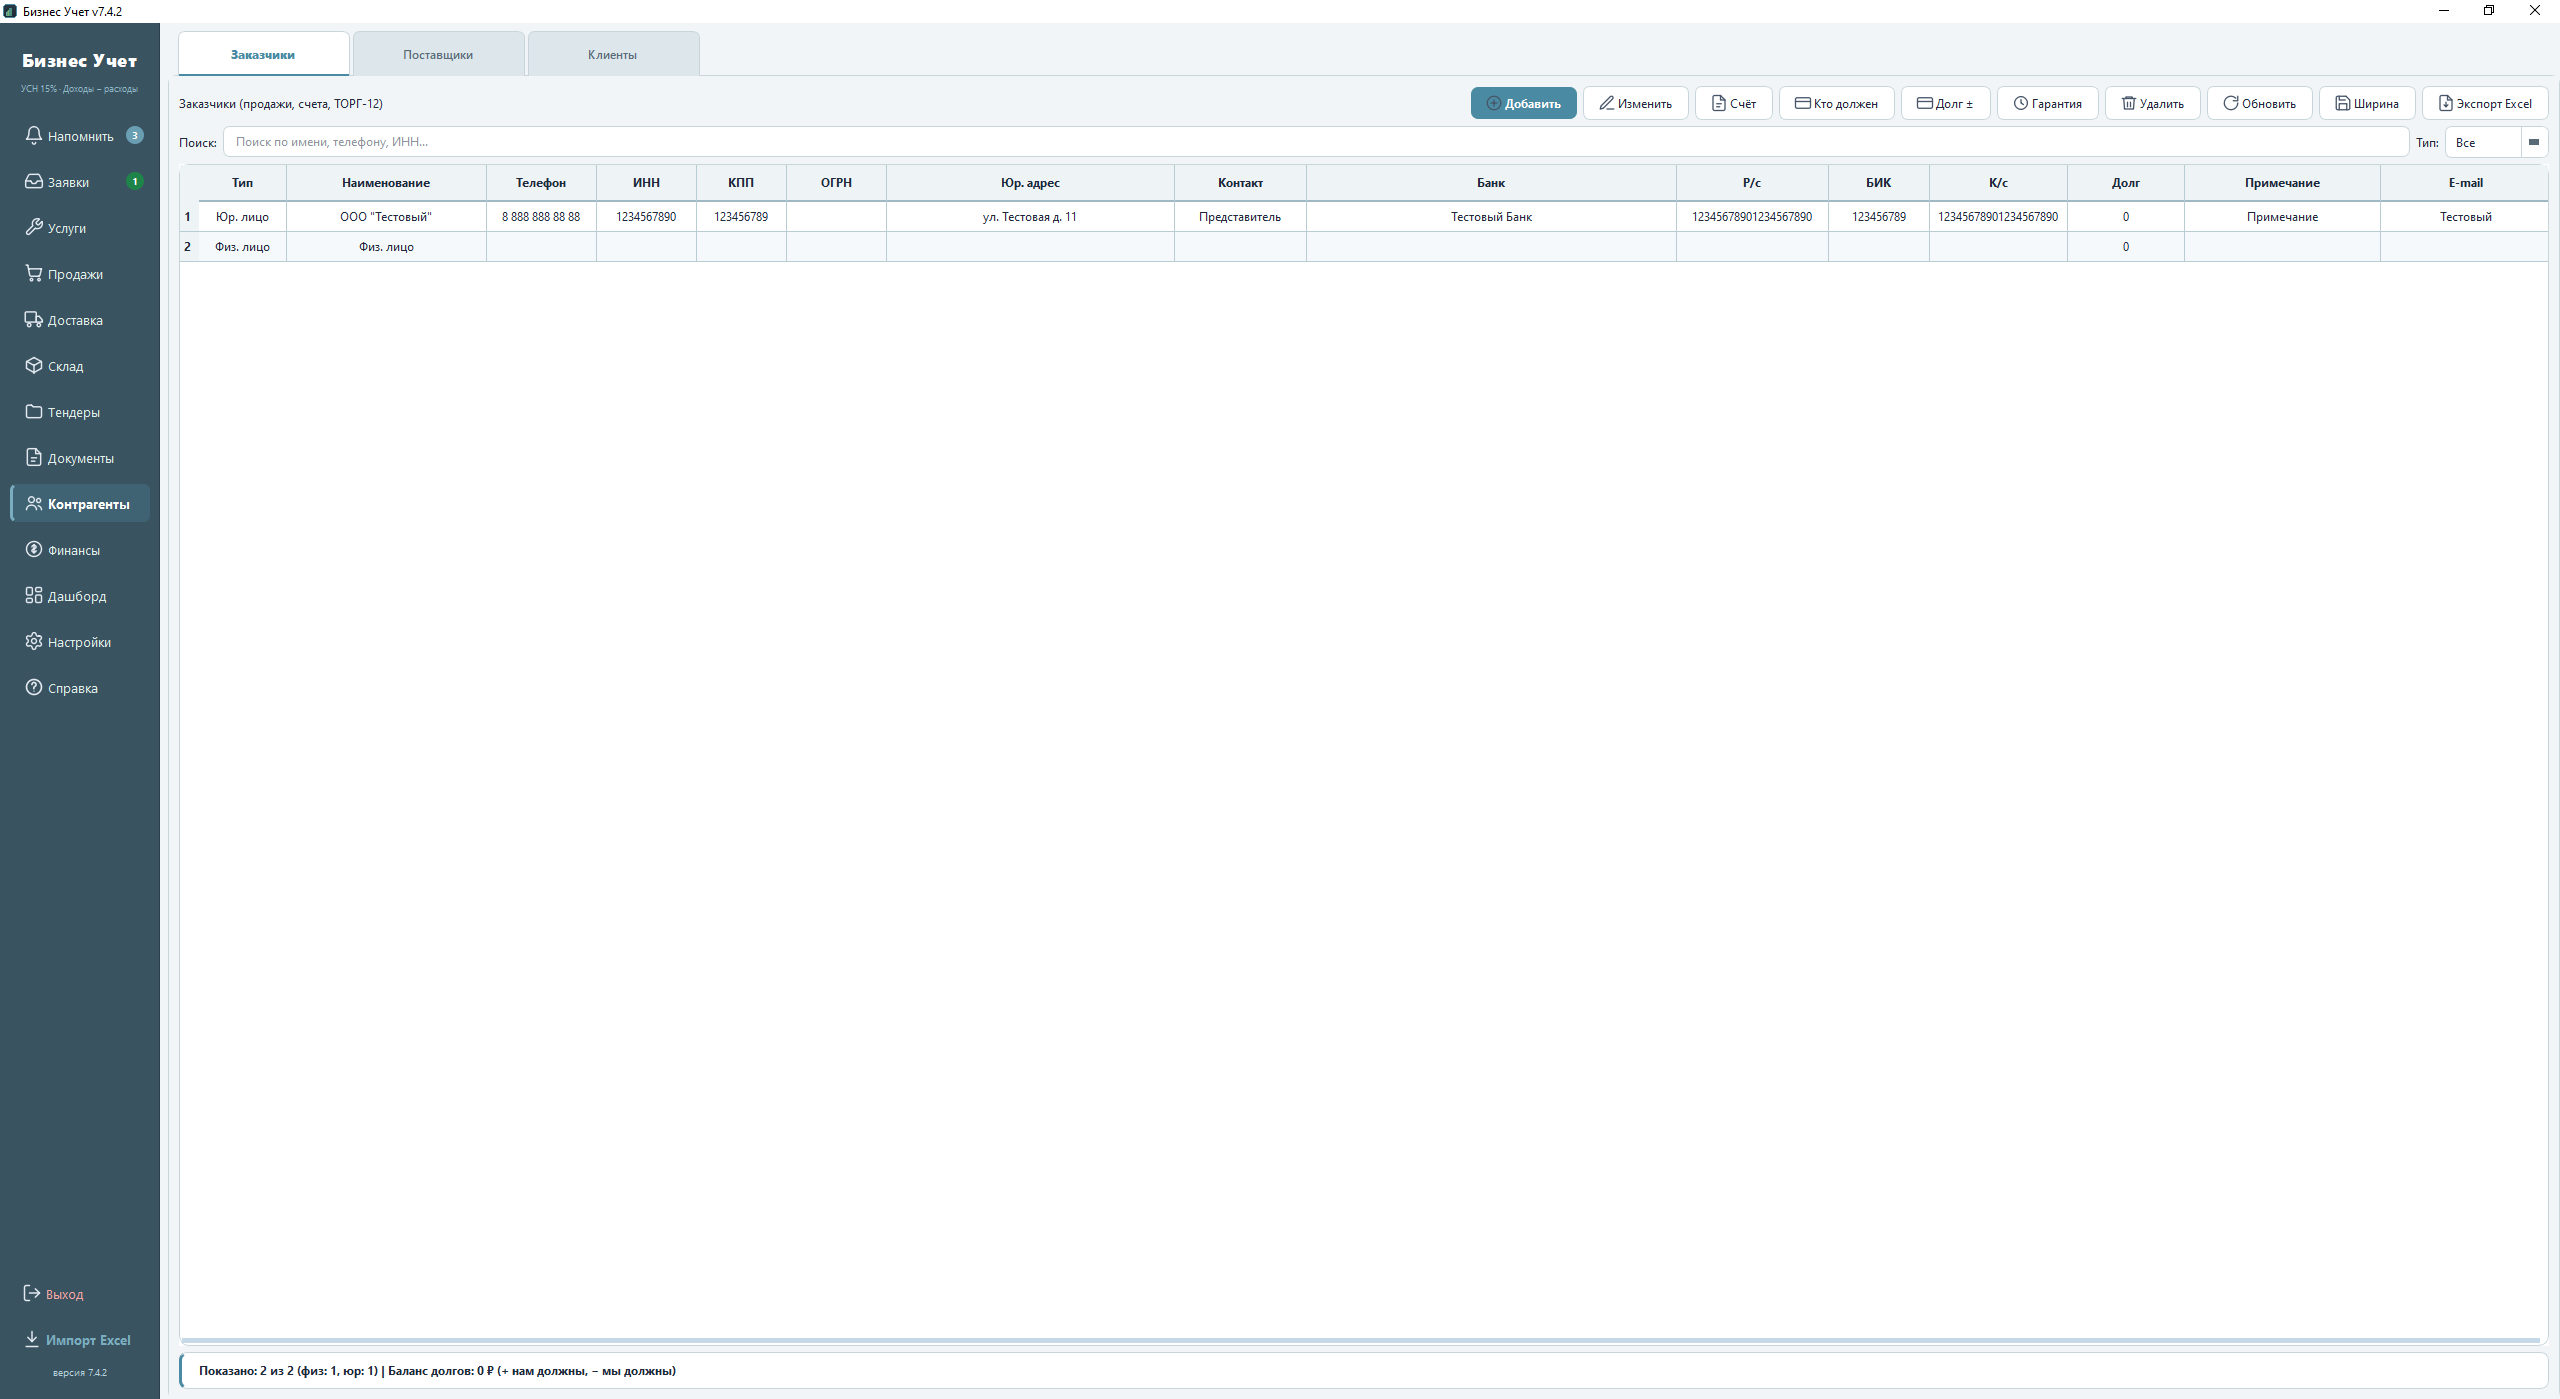Open the Дашборд dashboard
Image resolution: width=2560 pixels, height=1399 pixels.
click(80, 596)
